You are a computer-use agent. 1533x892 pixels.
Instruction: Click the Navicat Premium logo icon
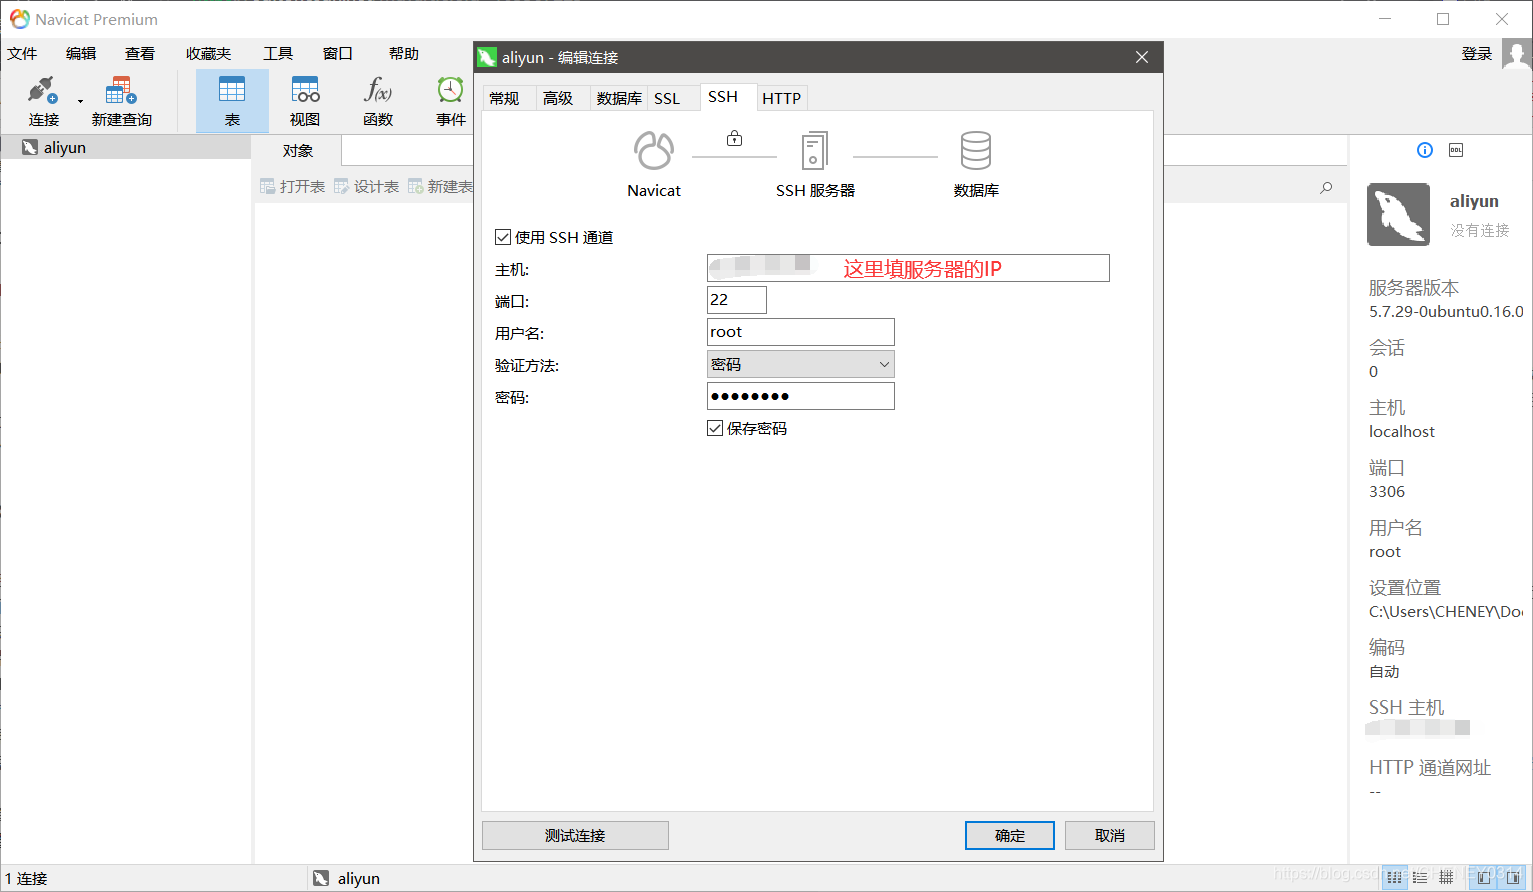[x=19, y=19]
